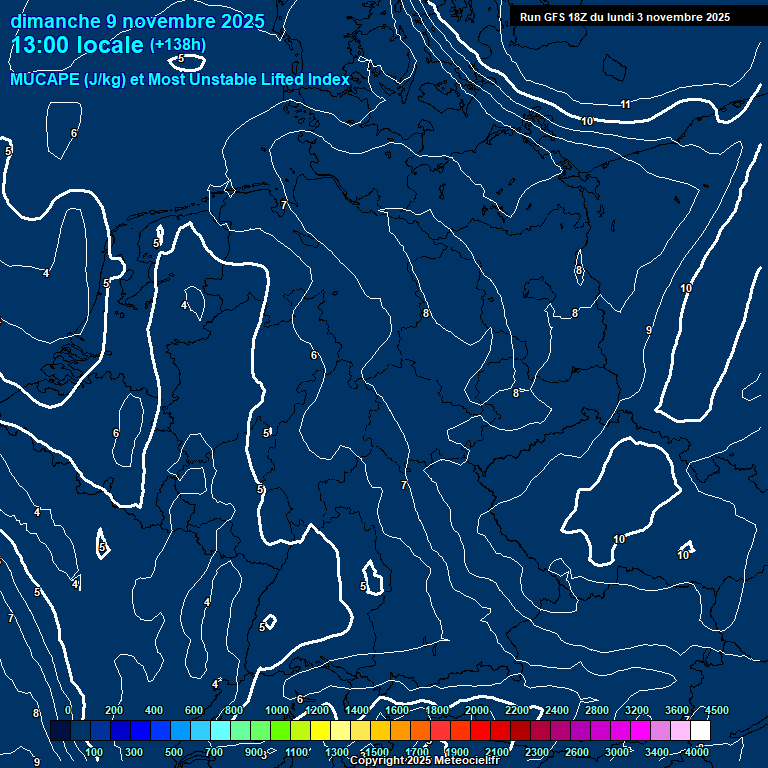Screen dimensions: 768x768
Task: Click the legend value "1900"
Action: coord(457,752)
